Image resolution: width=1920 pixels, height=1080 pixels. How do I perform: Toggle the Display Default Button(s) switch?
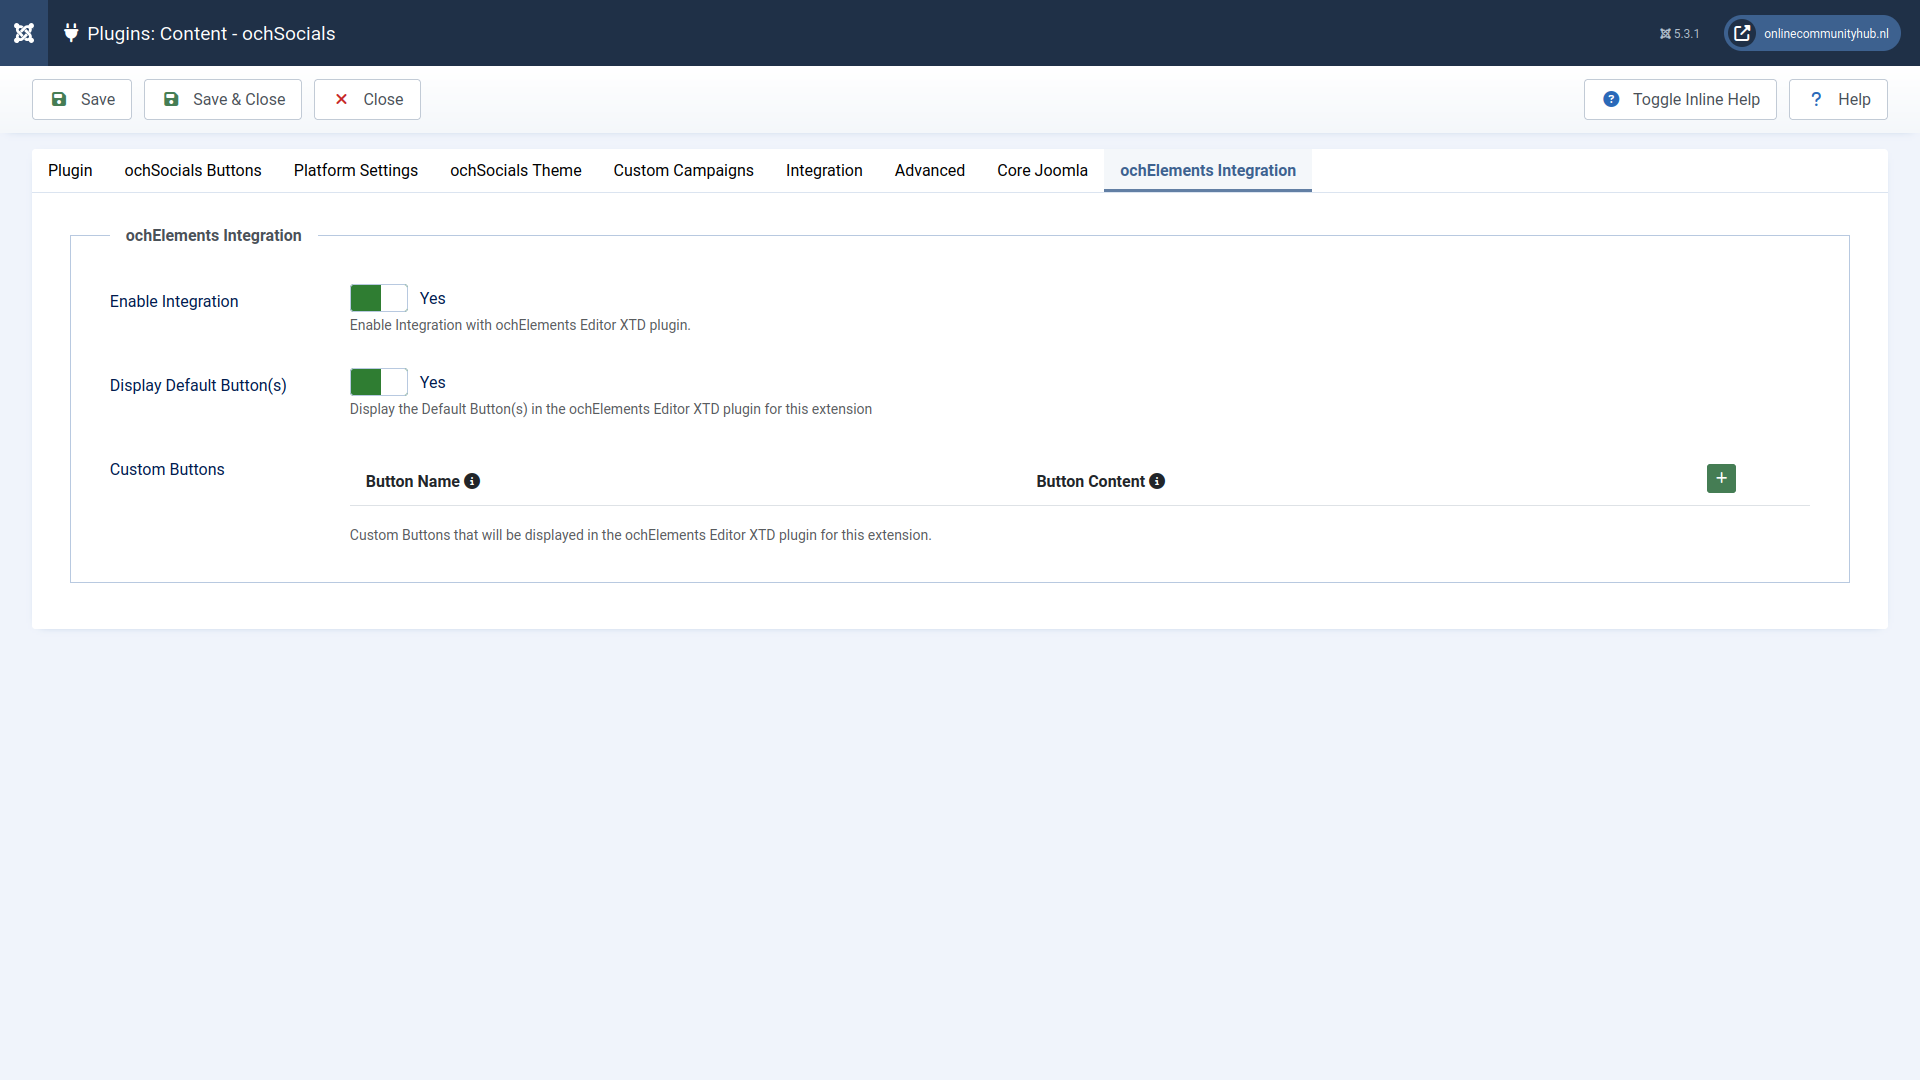379,382
